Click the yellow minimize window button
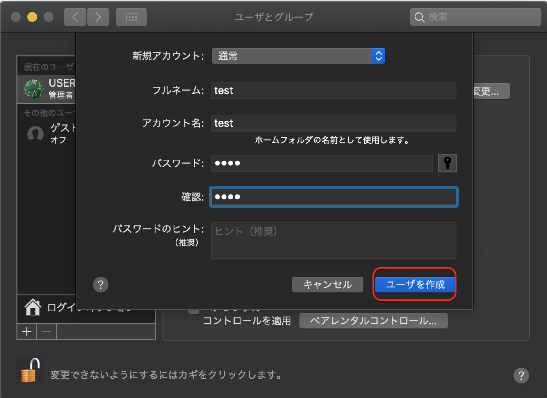This screenshot has width=547, height=398. [32, 17]
